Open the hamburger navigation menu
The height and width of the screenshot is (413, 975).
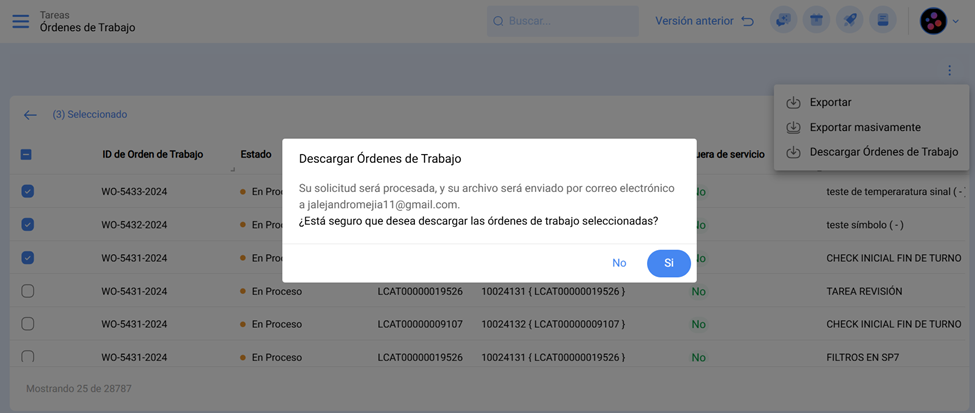coord(20,21)
